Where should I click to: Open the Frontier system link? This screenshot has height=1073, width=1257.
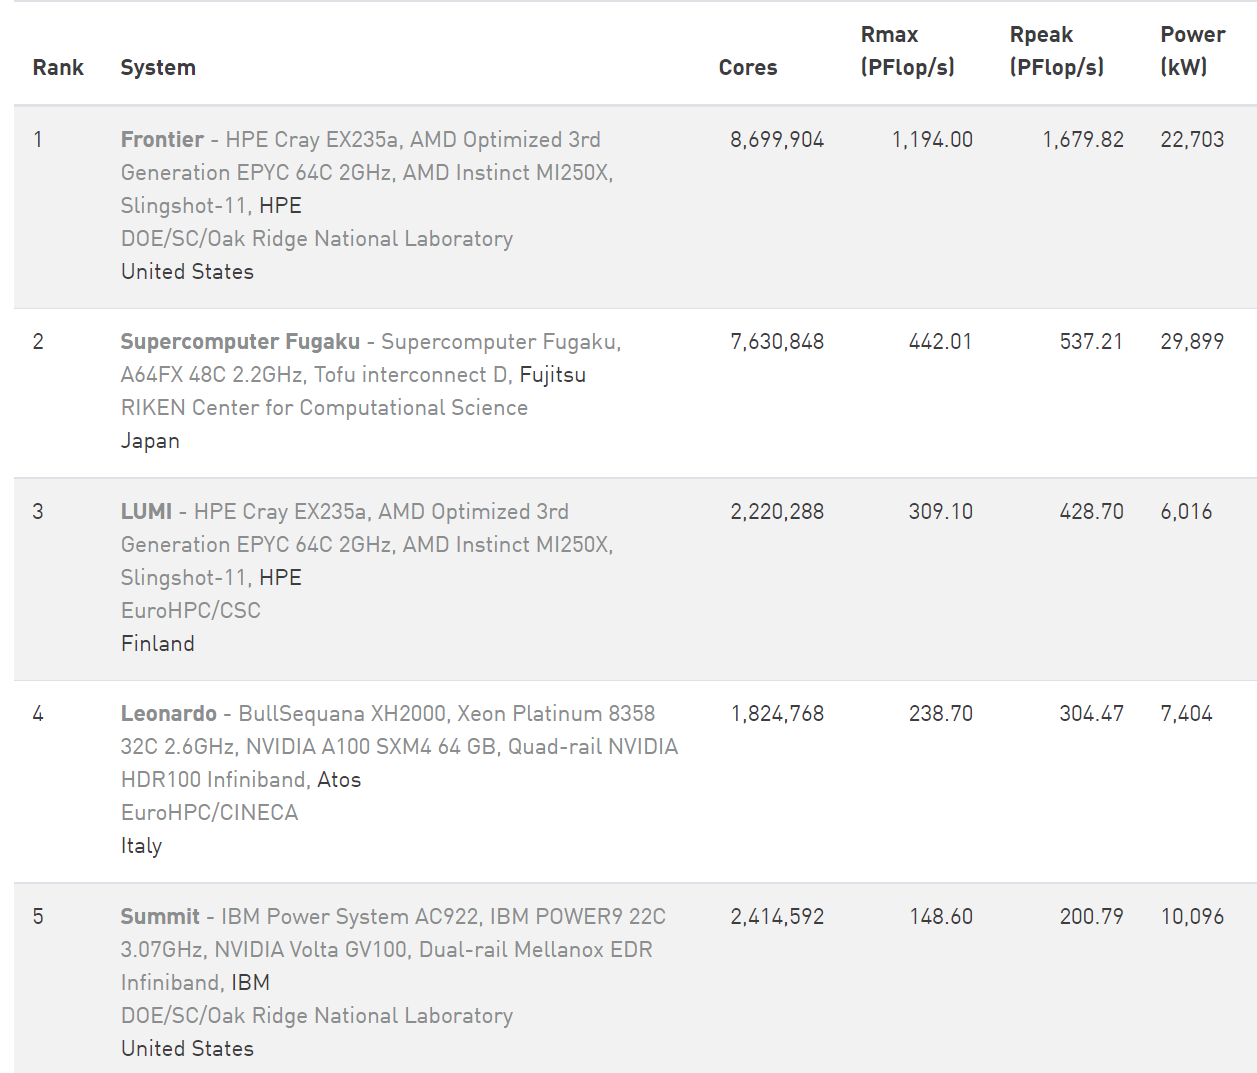point(162,140)
